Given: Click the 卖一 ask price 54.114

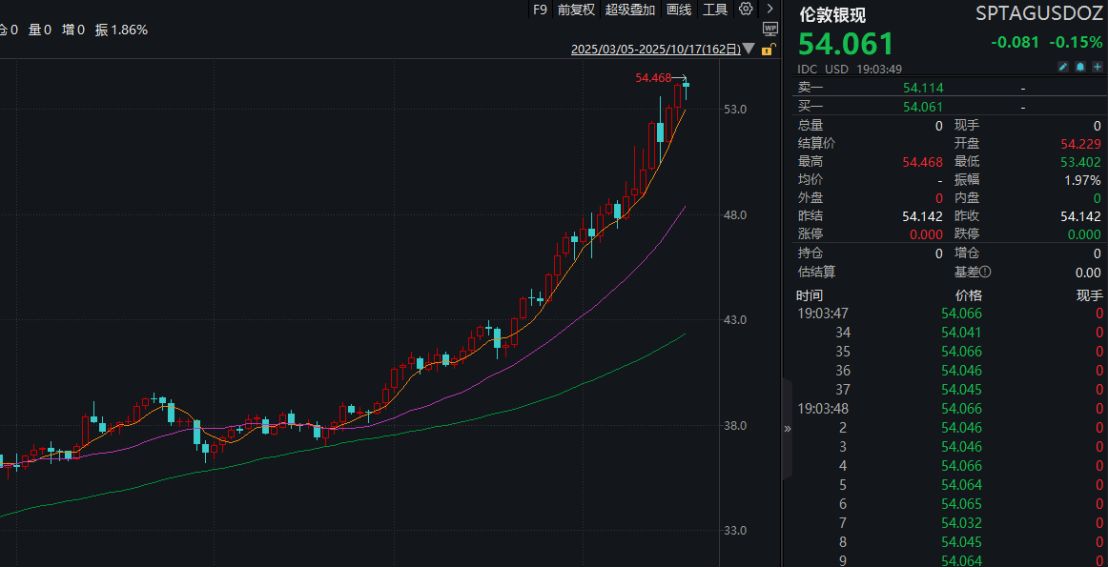Looking at the screenshot, I should tap(923, 88).
